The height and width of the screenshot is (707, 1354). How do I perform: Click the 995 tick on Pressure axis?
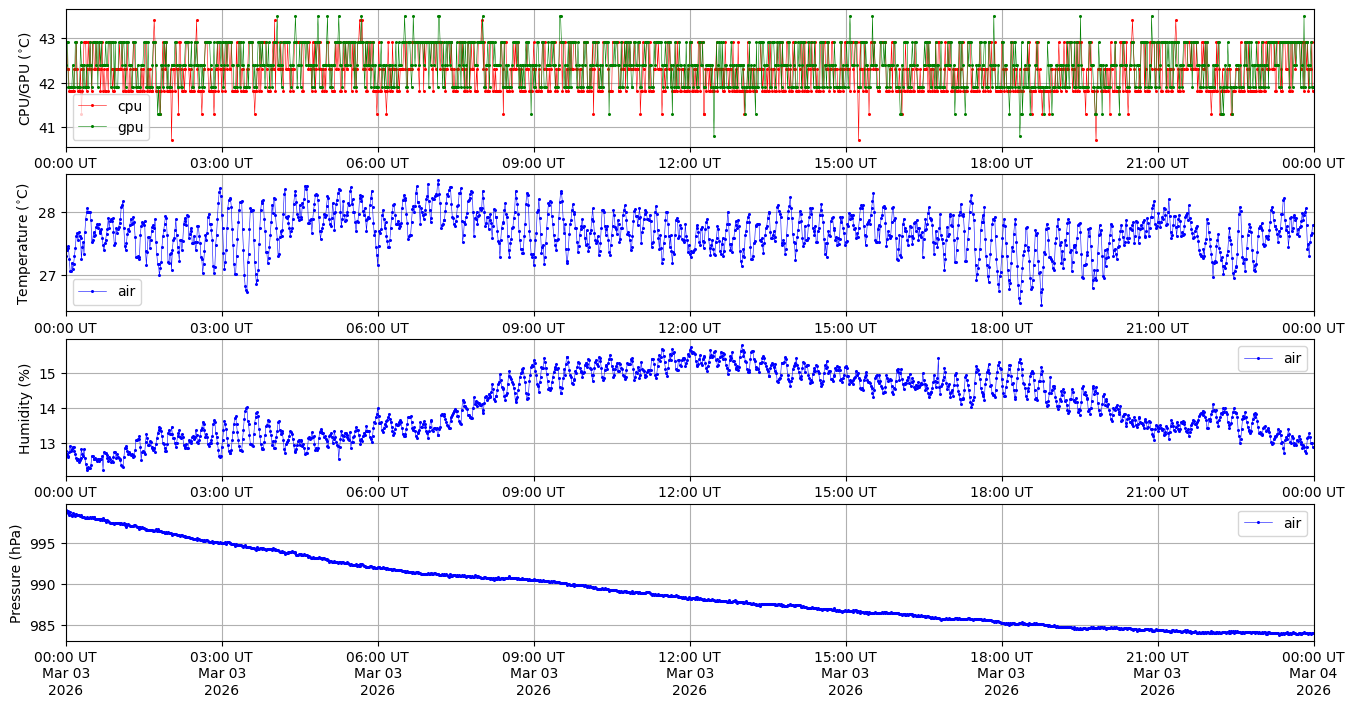44,544
